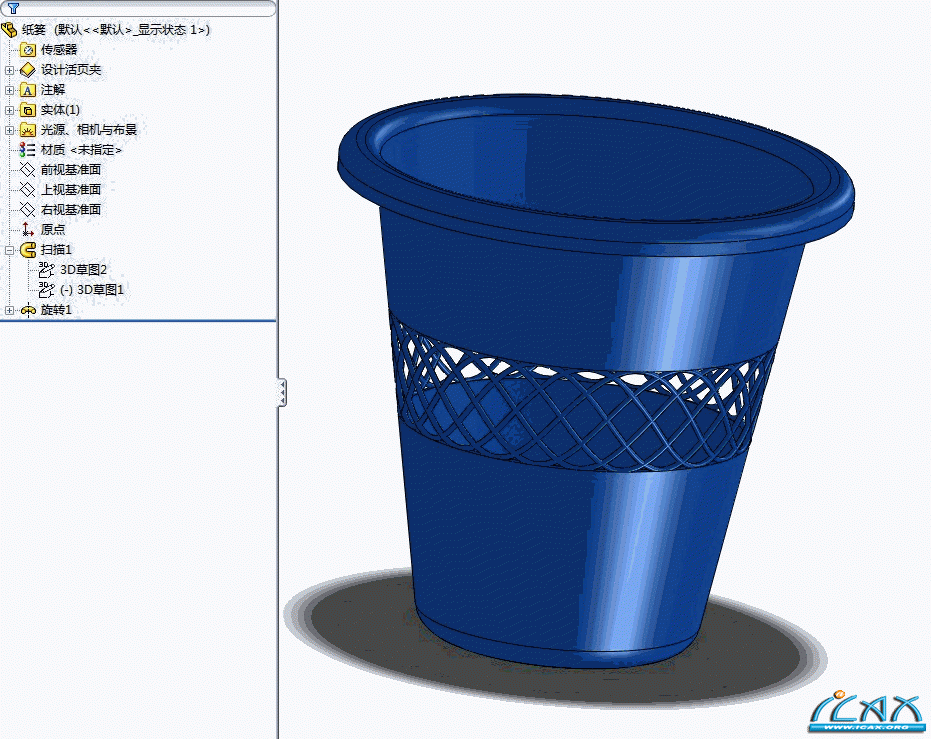Expand the 实体(1) solid bodies folder
This screenshot has height=739, width=931.
click(x=9, y=110)
